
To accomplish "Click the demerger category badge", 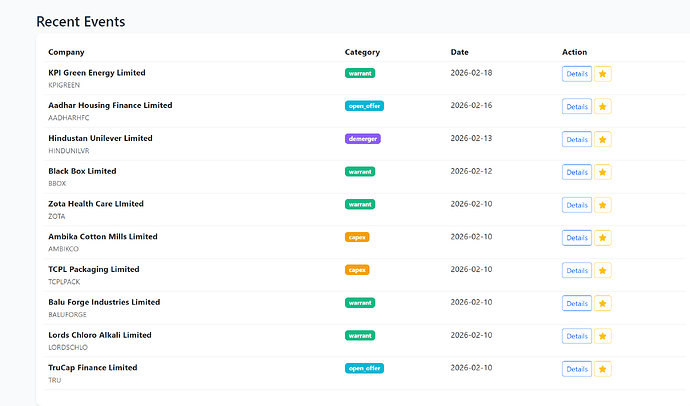I will click(x=362, y=139).
